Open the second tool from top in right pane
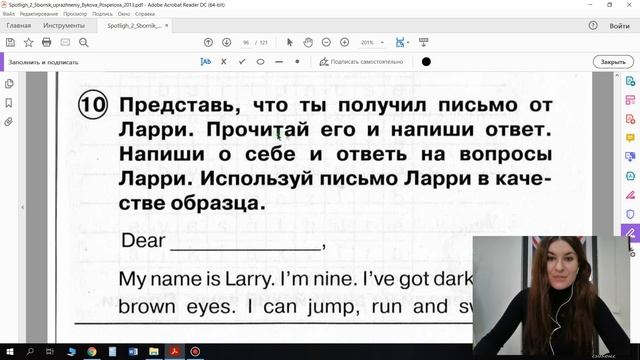640x360 pixels. 630,100
